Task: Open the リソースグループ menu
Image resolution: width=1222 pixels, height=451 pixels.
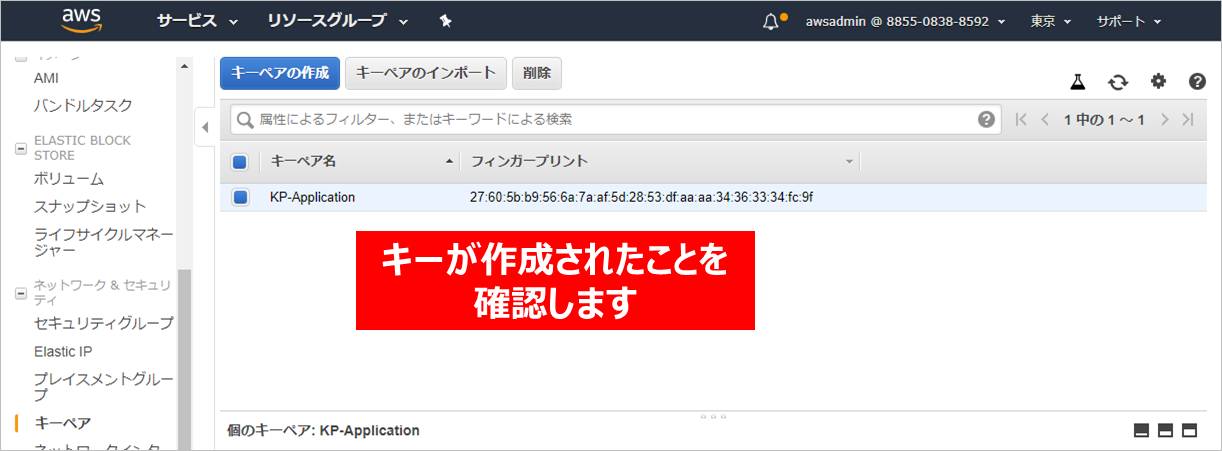Action: 337,21
